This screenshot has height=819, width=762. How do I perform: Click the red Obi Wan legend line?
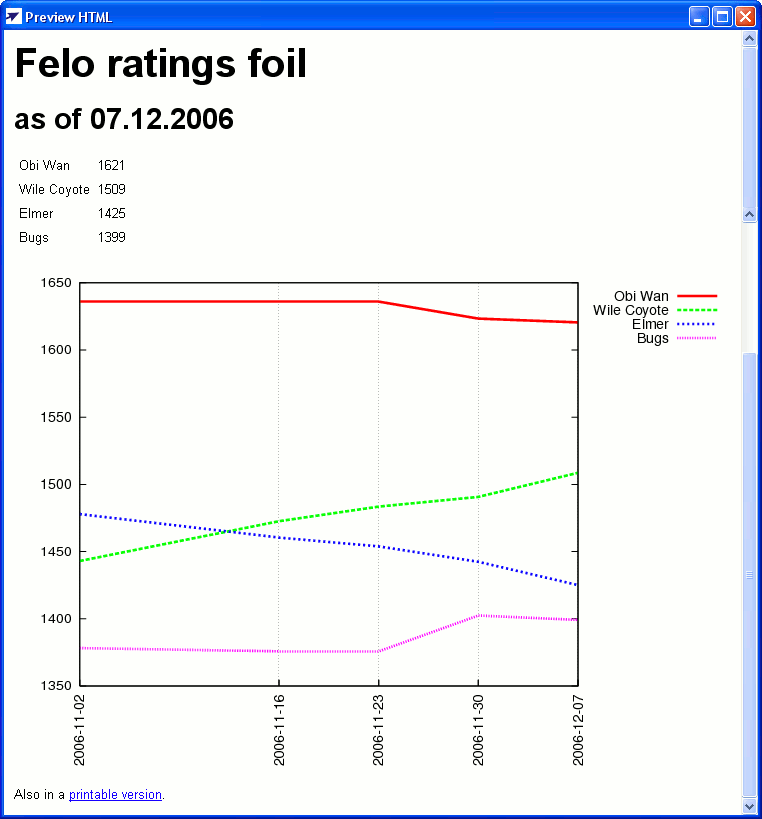[697, 296]
